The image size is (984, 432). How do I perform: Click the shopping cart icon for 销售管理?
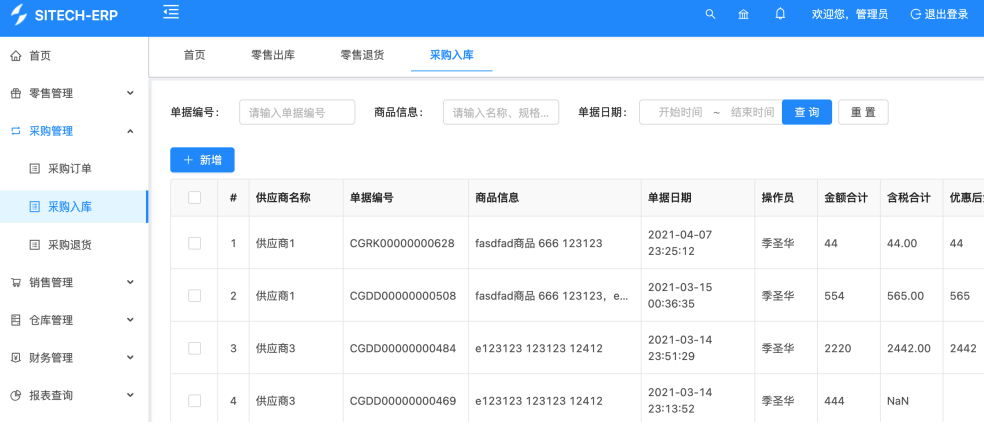point(15,283)
